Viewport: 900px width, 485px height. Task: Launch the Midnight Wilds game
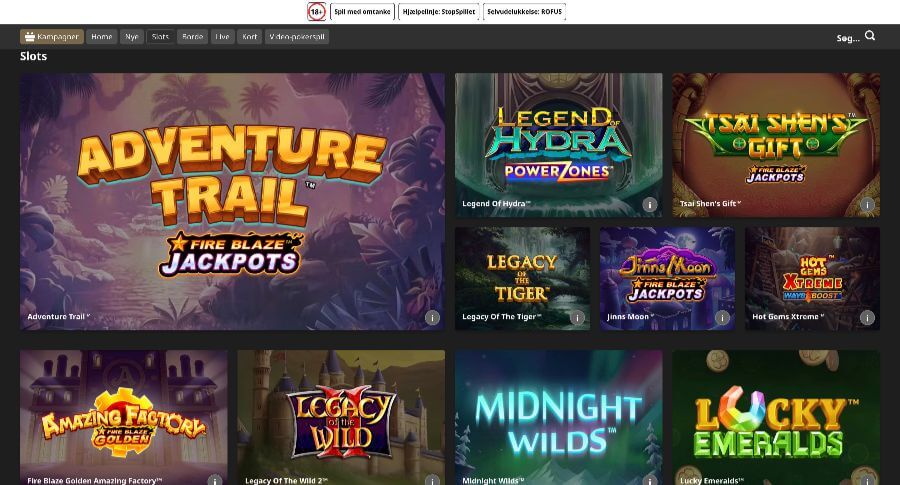tap(558, 418)
